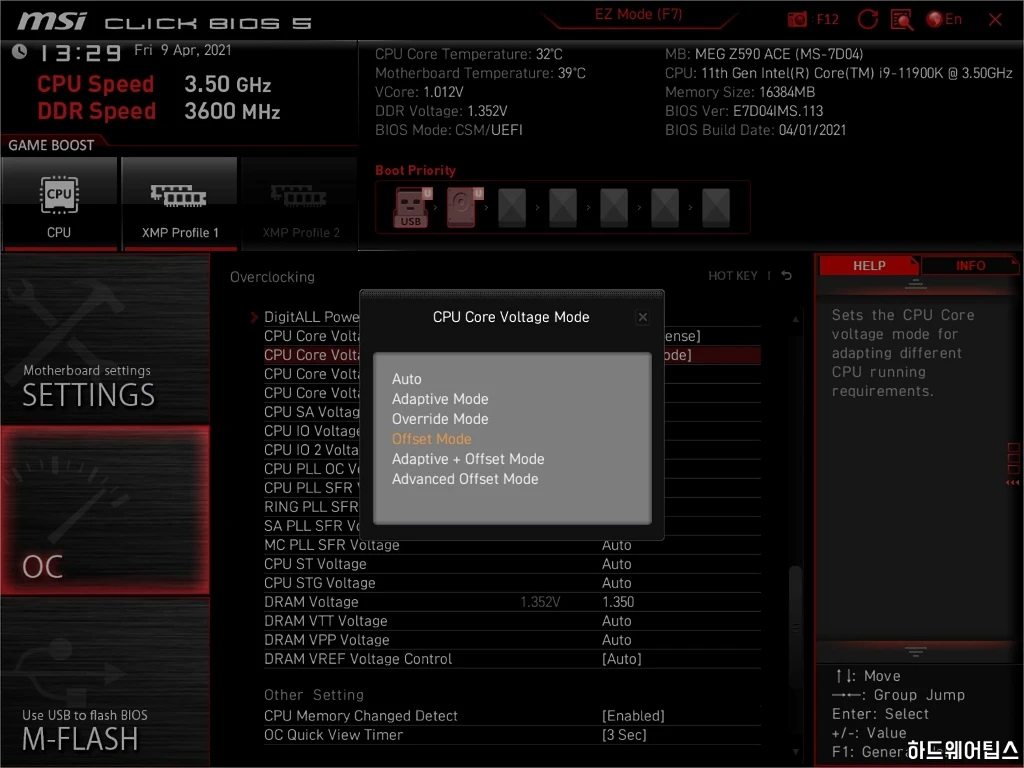Select DRAM VTT Voltage row
The width and height of the screenshot is (1024, 768).
coord(512,621)
